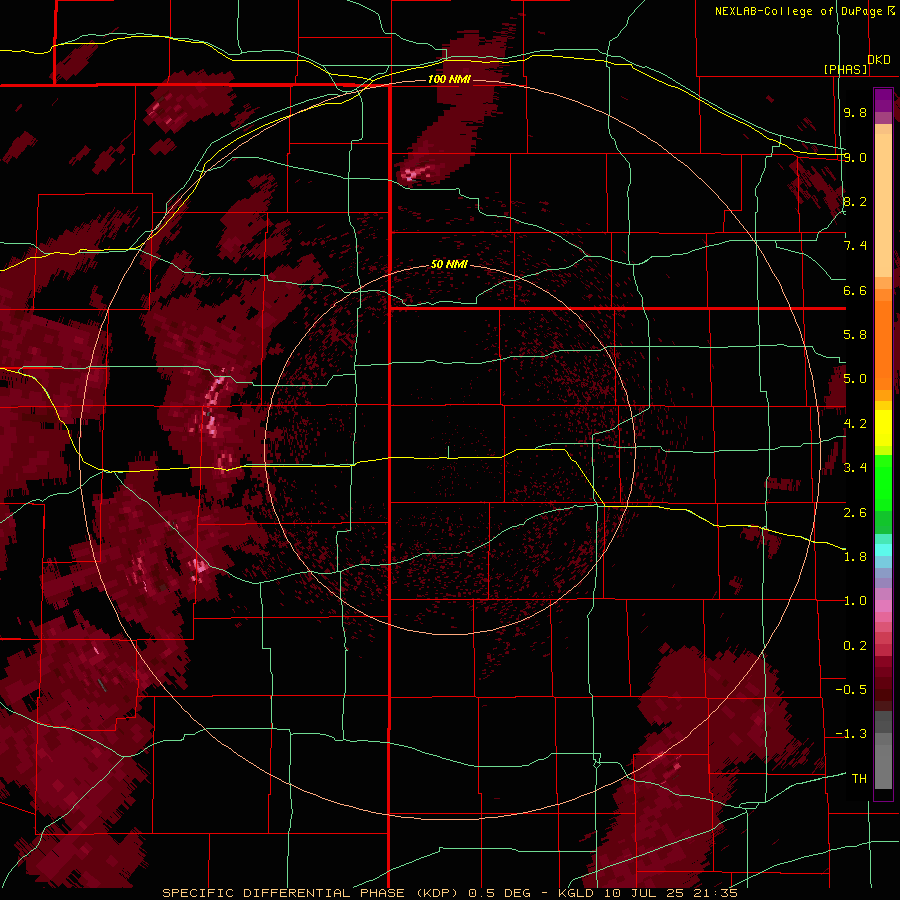The height and width of the screenshot is (900, 900).
Task: Click the 9.0 scale value
Action: click(x=855, y=157)
